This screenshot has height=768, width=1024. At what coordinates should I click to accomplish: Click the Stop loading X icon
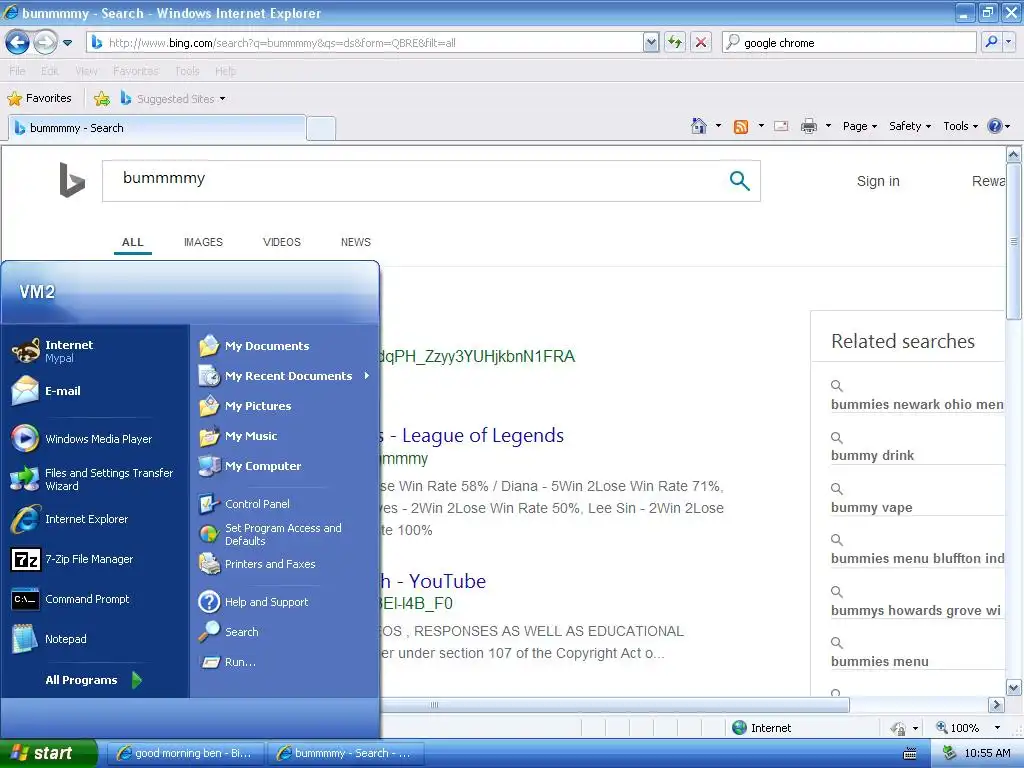(x=701, y=43)
